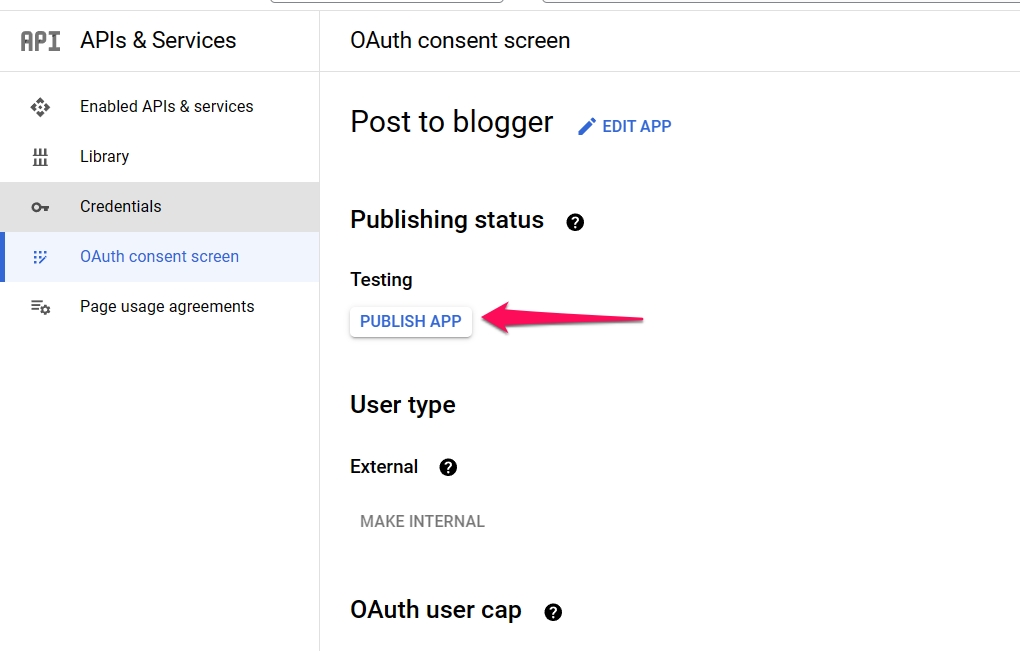Click the OAuth user cap heading

(x=436, y=610)
